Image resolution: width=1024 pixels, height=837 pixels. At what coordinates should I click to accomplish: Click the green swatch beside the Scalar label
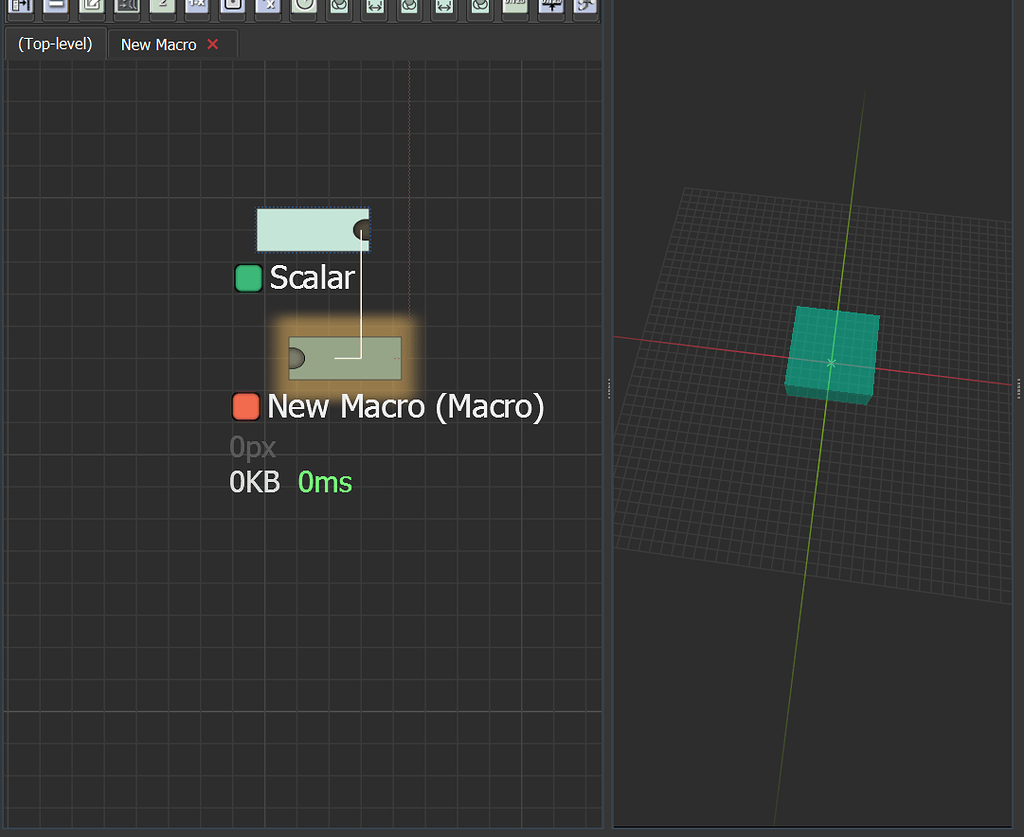(248, 278)
